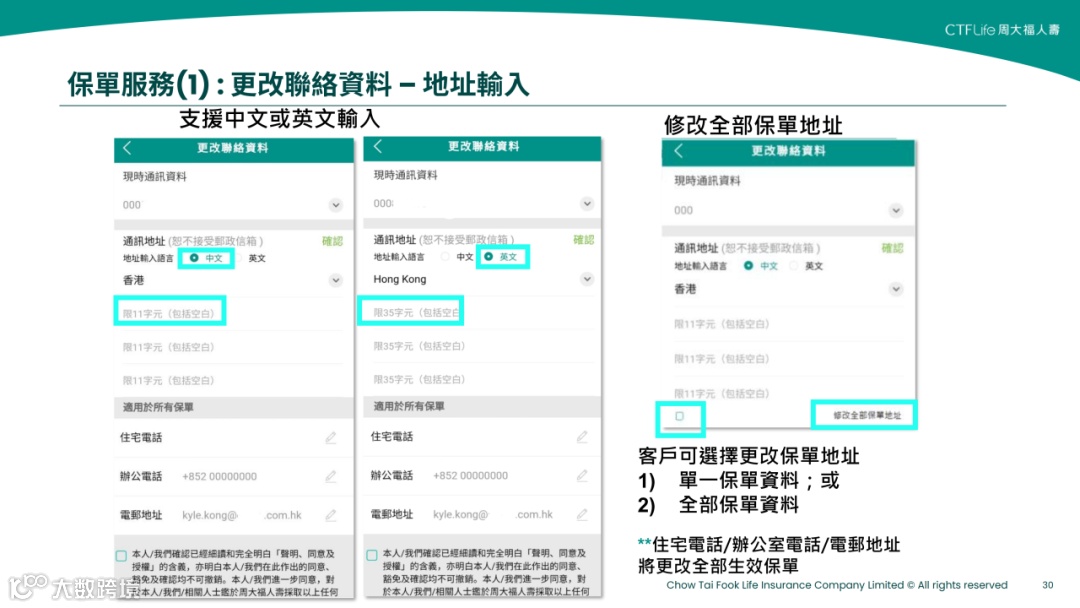The height and width of the screenshot is (608, 1080).
Task: Click the 限11字元（包括空白）address input field
Action: coord(170,311)
